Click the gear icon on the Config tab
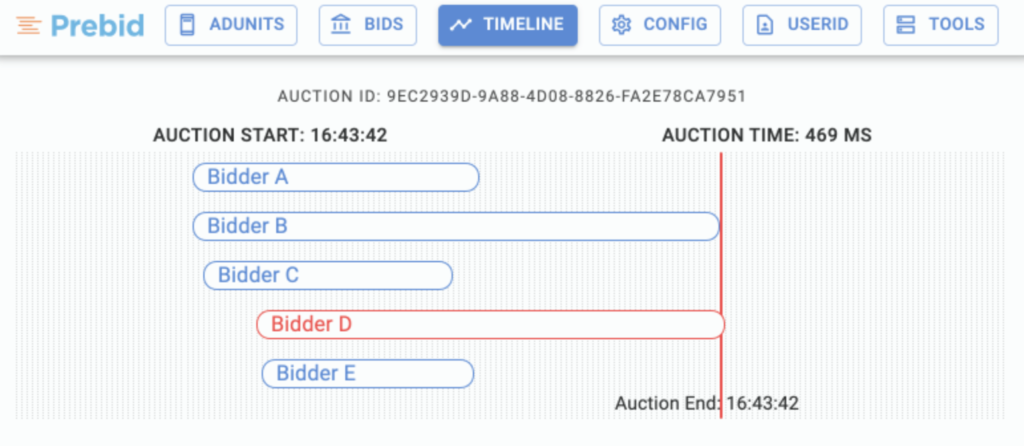The image size is (1024, 446). (x=621, y=25)
